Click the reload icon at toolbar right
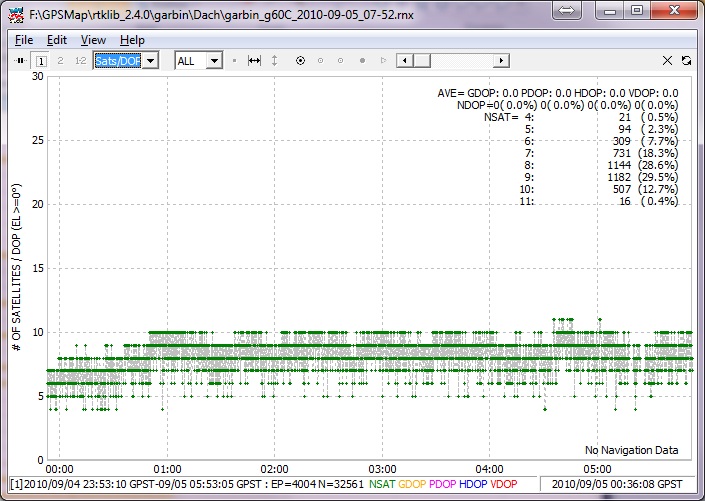The image size is (705, 501). [x=687, y=61]
